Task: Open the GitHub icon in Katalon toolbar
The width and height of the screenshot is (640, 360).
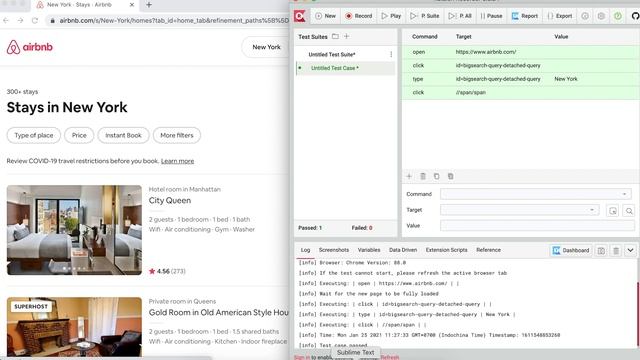Action: coord(635,16)
